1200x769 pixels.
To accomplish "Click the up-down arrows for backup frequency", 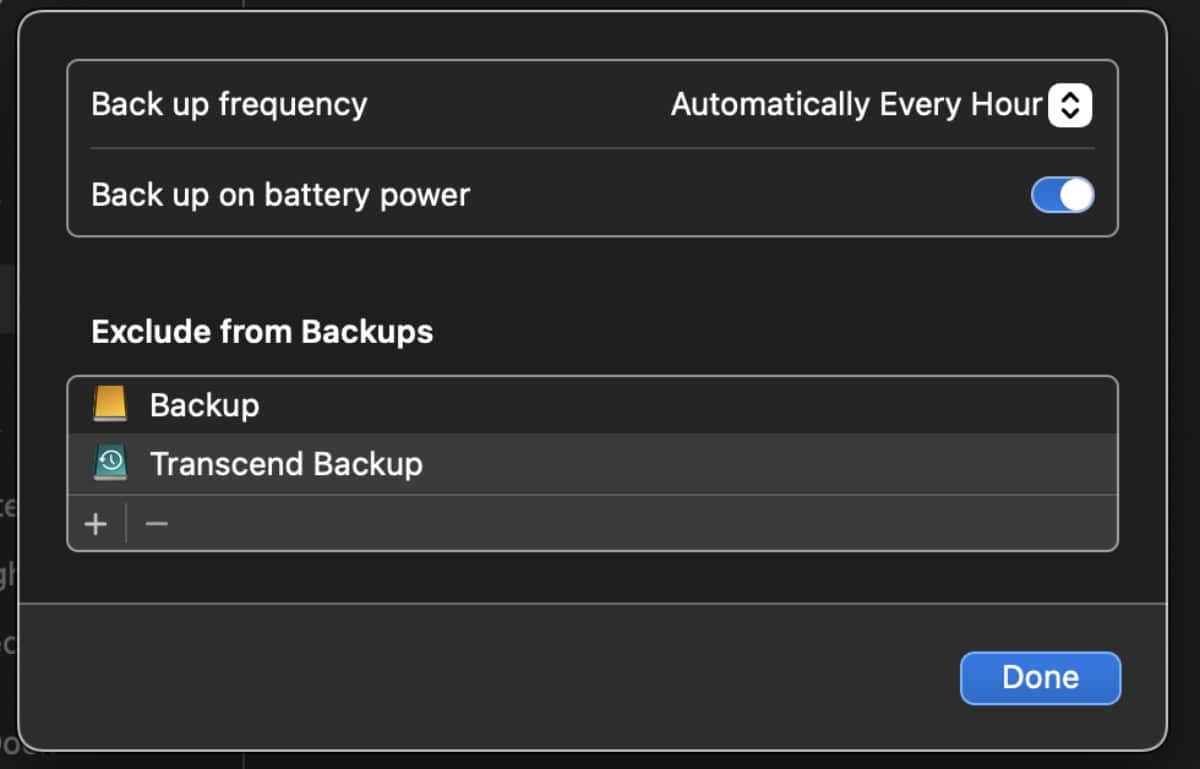I will (1069, 105).
